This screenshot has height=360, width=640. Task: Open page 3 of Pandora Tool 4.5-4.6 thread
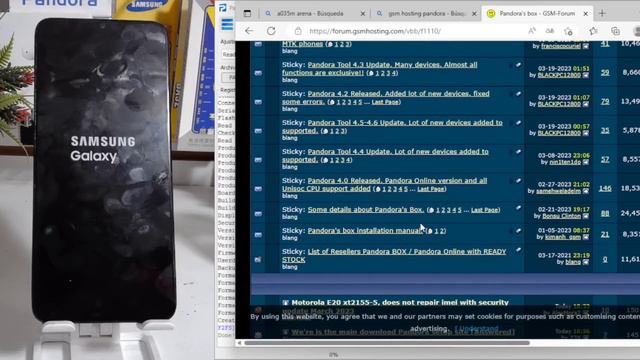coord(343,131)
